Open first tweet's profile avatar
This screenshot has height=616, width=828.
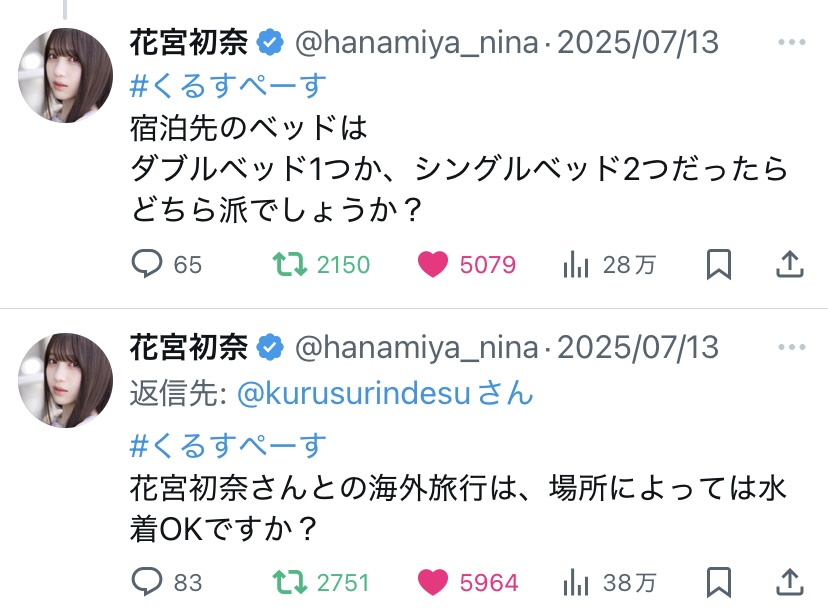[67, 75]
